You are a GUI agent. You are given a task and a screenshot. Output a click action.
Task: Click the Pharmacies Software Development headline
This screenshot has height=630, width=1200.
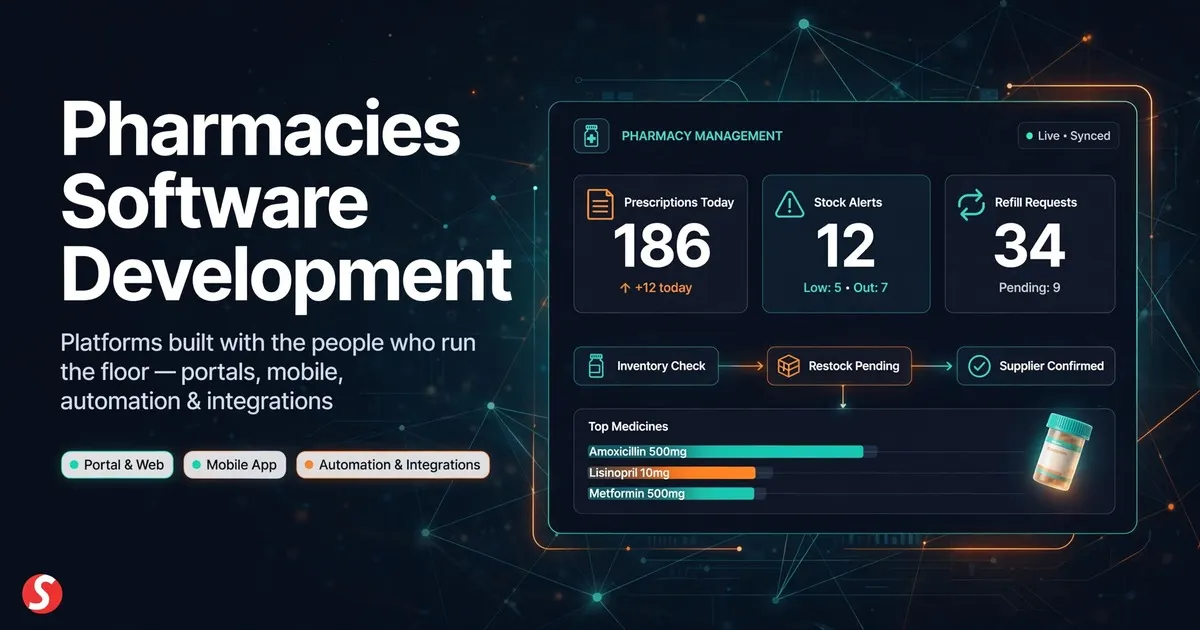pyautogui.click(x=285, y=204)
